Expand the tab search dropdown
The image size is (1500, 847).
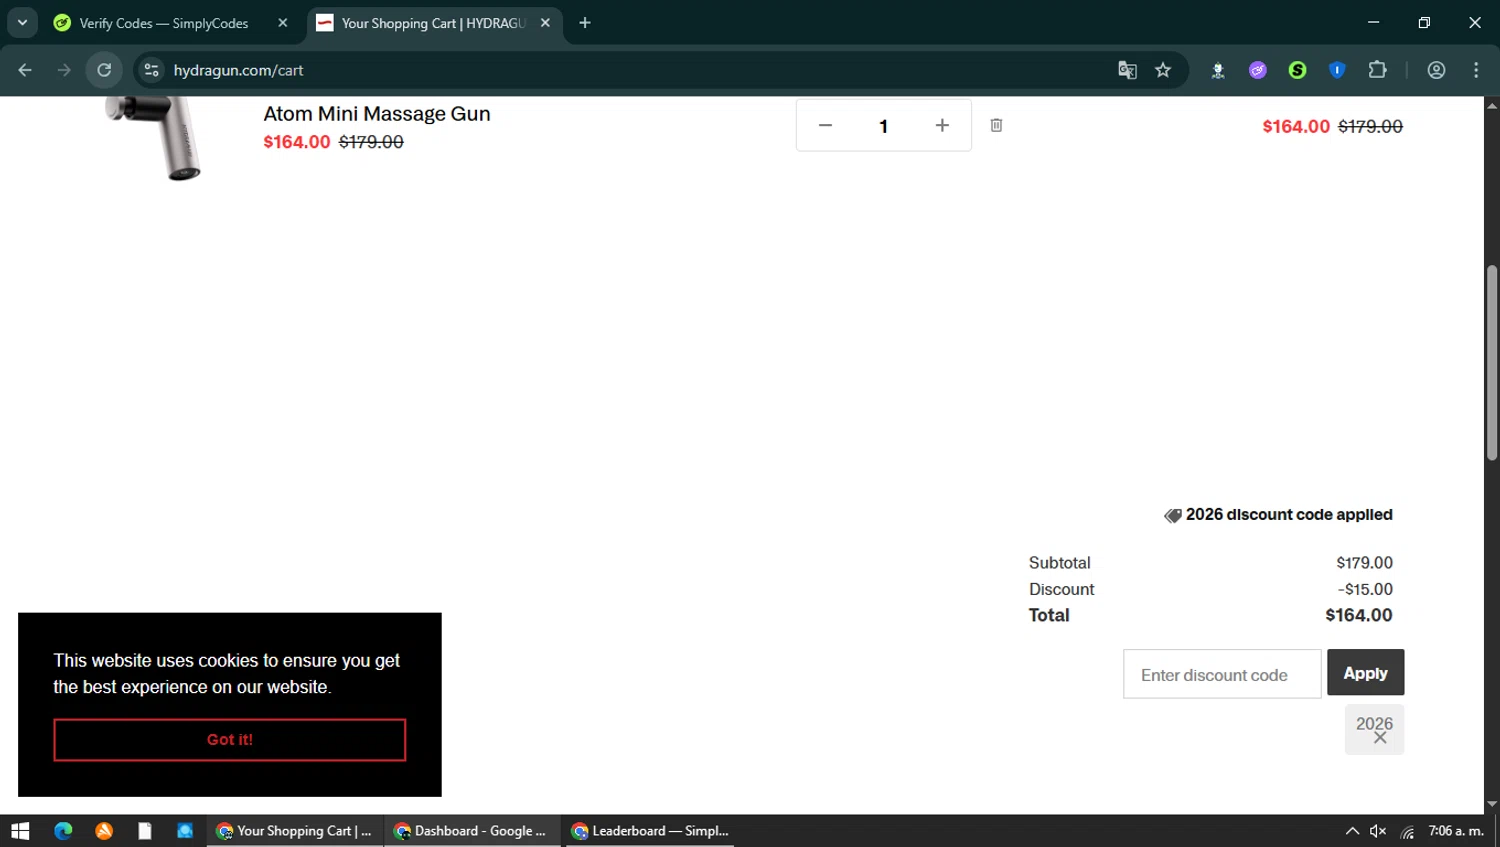pos(22,22)
